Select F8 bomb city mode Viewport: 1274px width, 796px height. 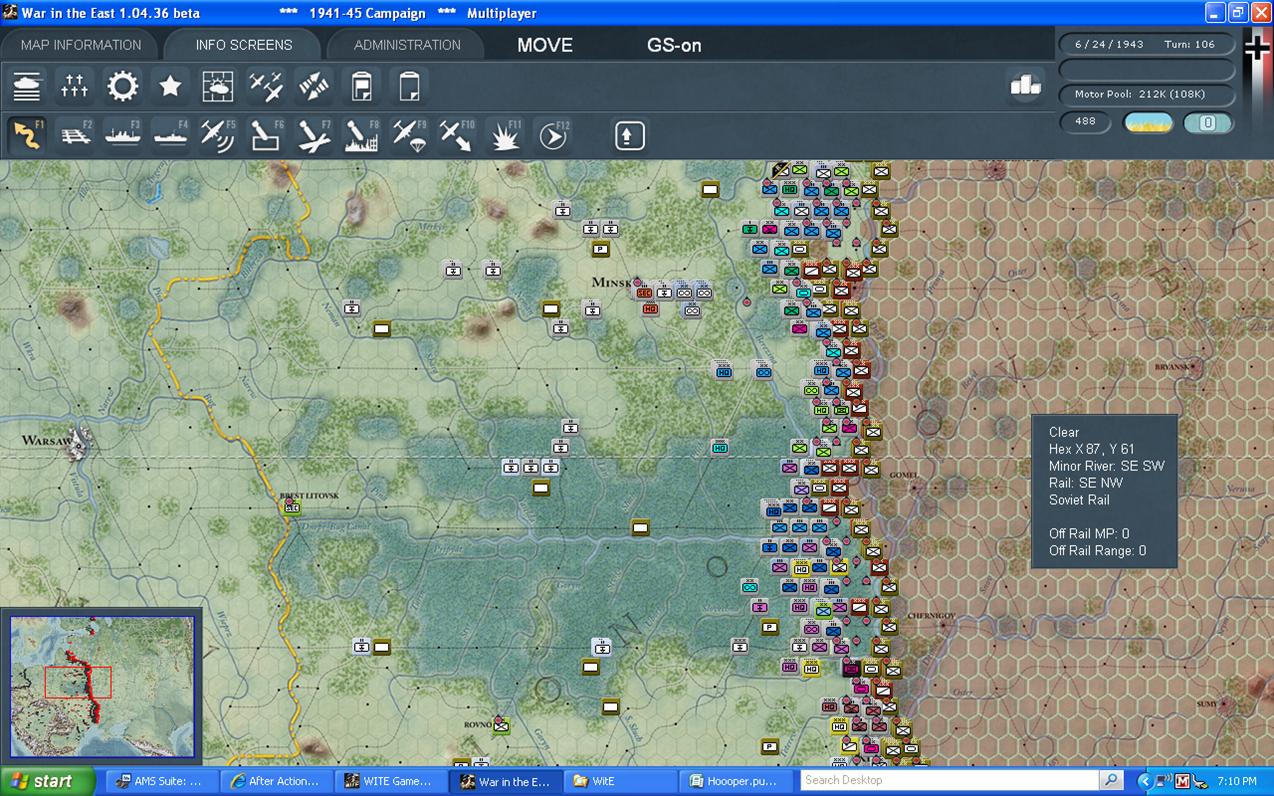361,135
